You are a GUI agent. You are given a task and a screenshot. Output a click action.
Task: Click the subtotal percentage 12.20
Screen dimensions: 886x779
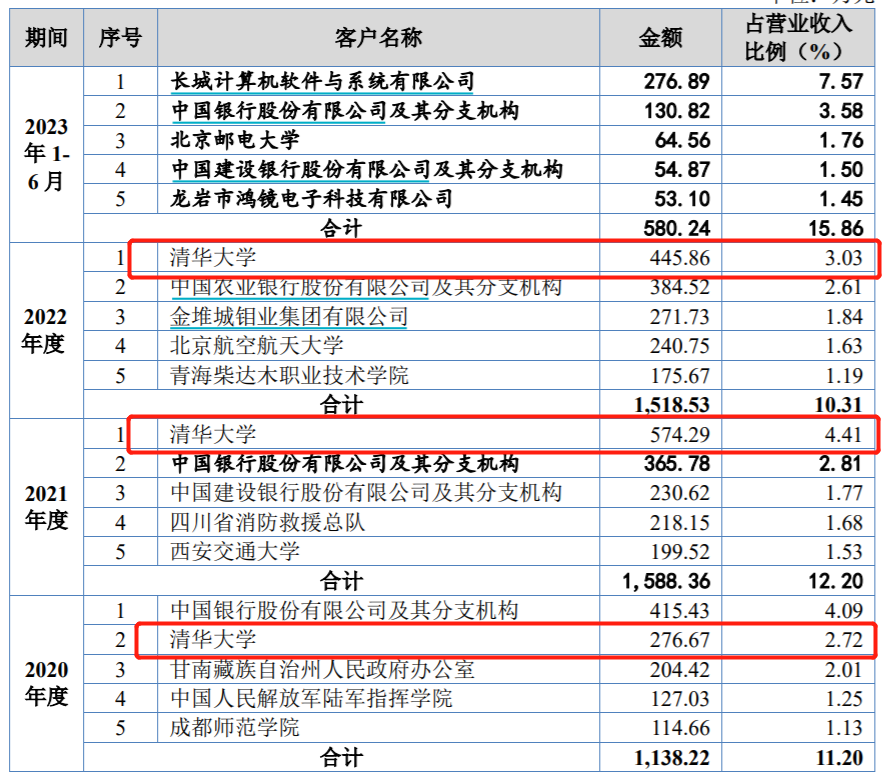tap(836, 581)
